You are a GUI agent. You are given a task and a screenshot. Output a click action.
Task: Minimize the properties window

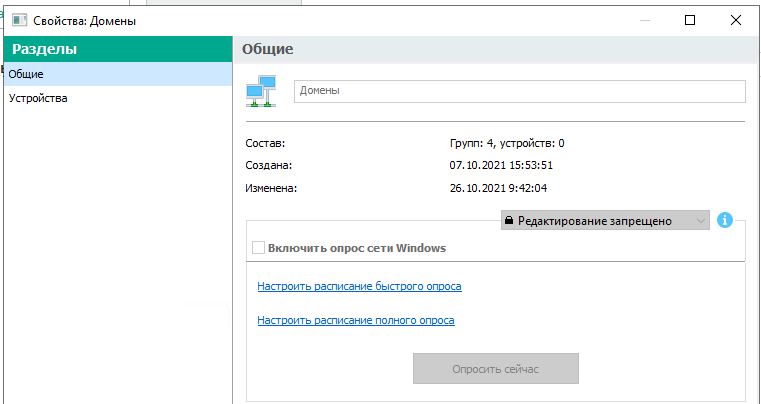tap(645, 20)
